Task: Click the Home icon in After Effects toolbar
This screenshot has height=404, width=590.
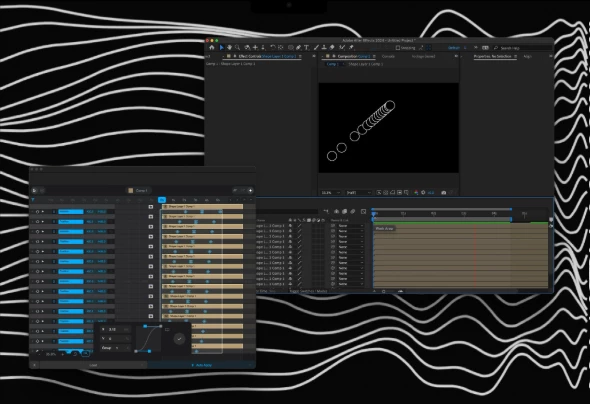Action: coord(211,48)
